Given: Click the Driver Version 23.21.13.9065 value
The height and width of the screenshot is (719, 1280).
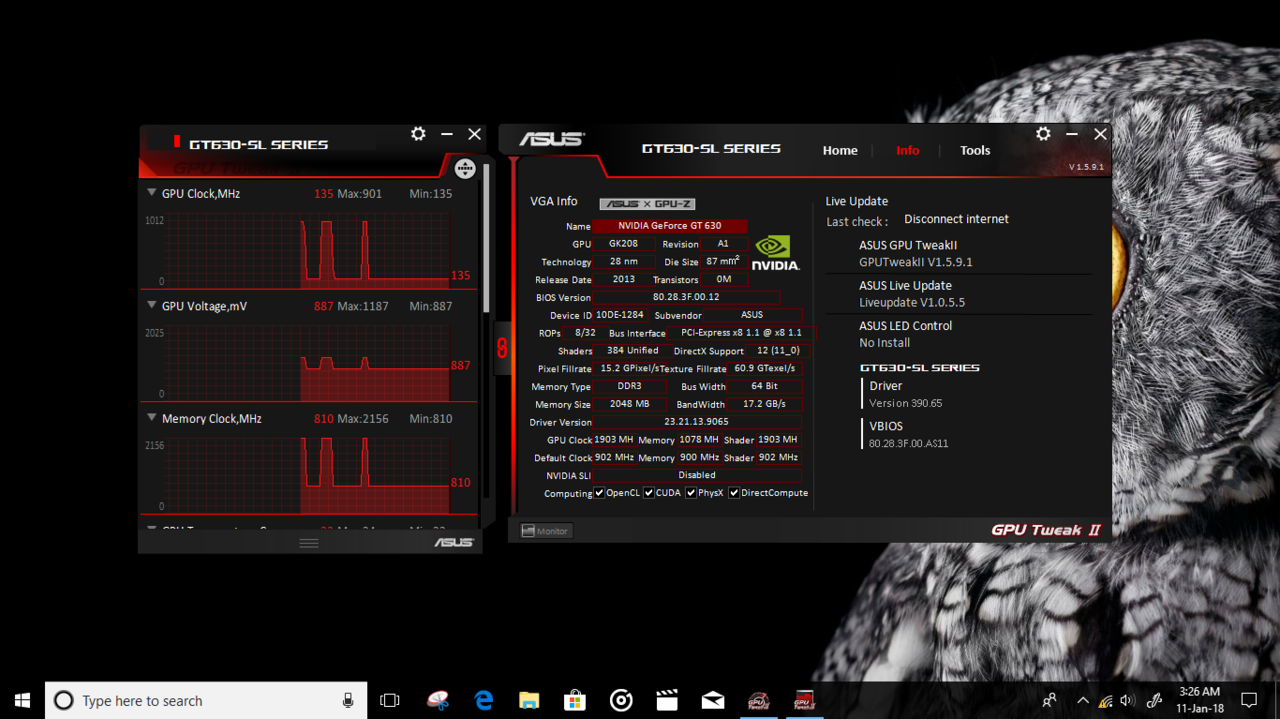Looking at the screenshot, I should click(697, 422).
